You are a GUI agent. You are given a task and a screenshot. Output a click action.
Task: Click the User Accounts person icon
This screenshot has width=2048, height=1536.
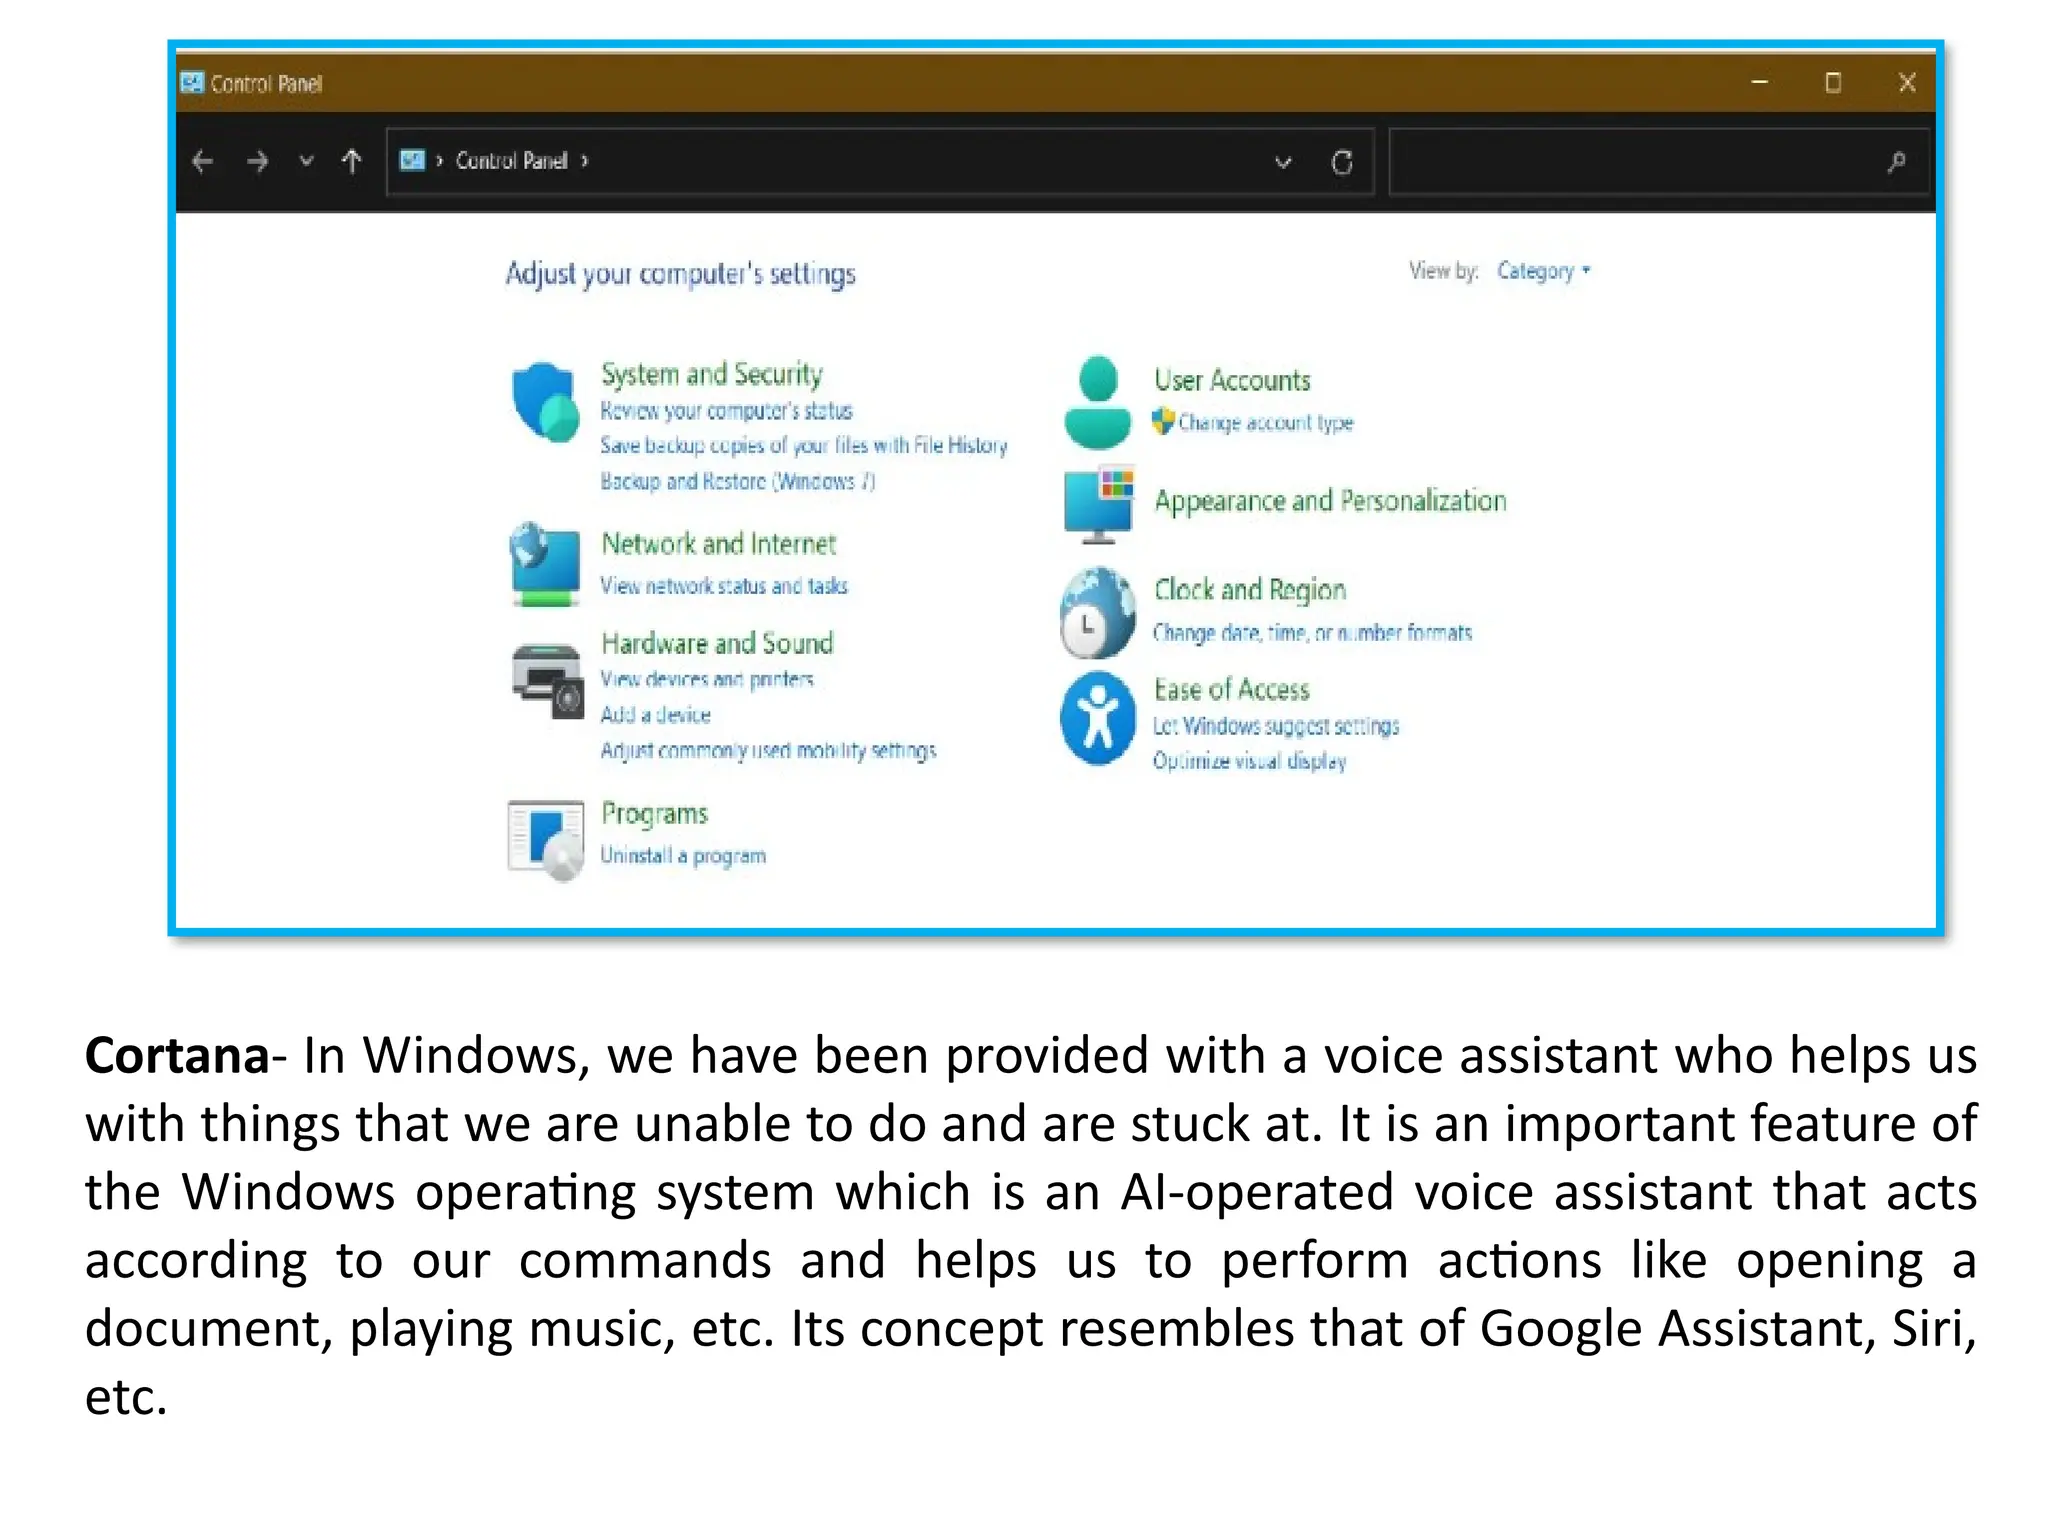(x=1097, y=402)
